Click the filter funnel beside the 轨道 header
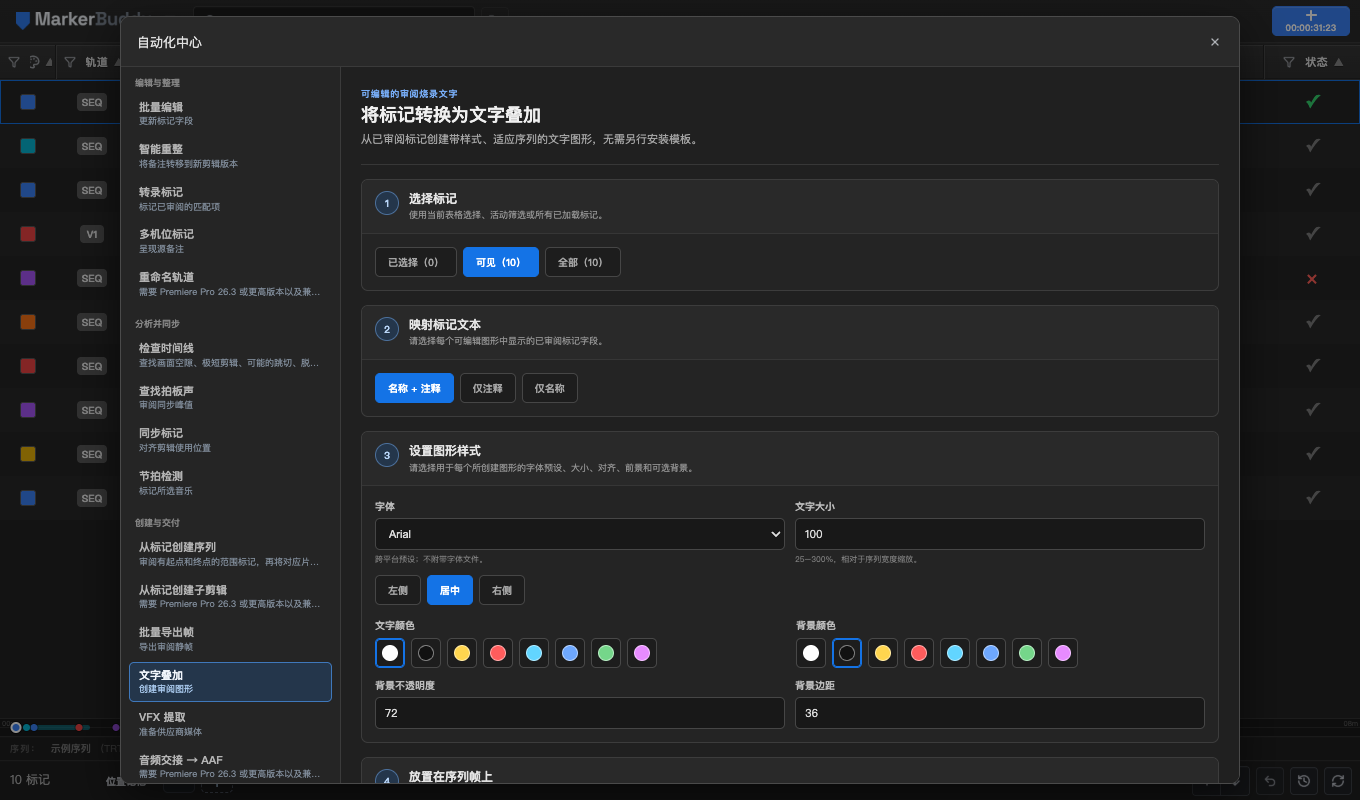1360x800 pixels. pos(70,62)
